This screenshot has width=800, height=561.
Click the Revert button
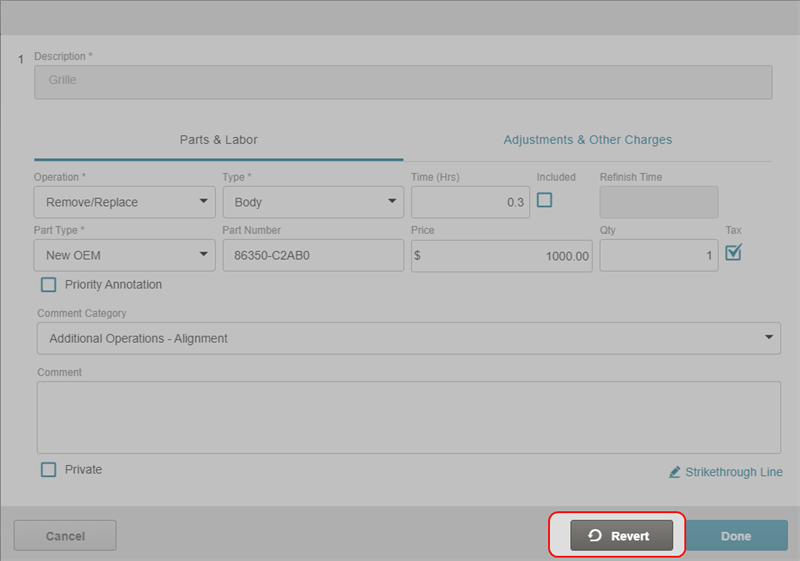(621, 536)
